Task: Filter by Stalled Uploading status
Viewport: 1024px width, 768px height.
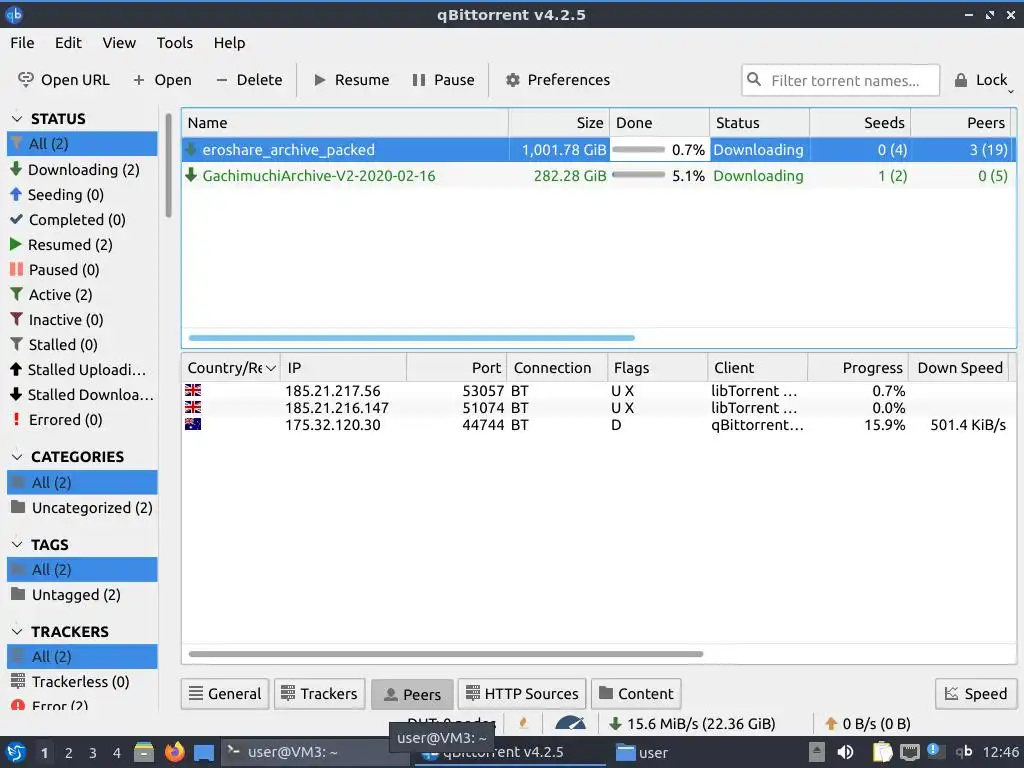Action: point(82,370)
